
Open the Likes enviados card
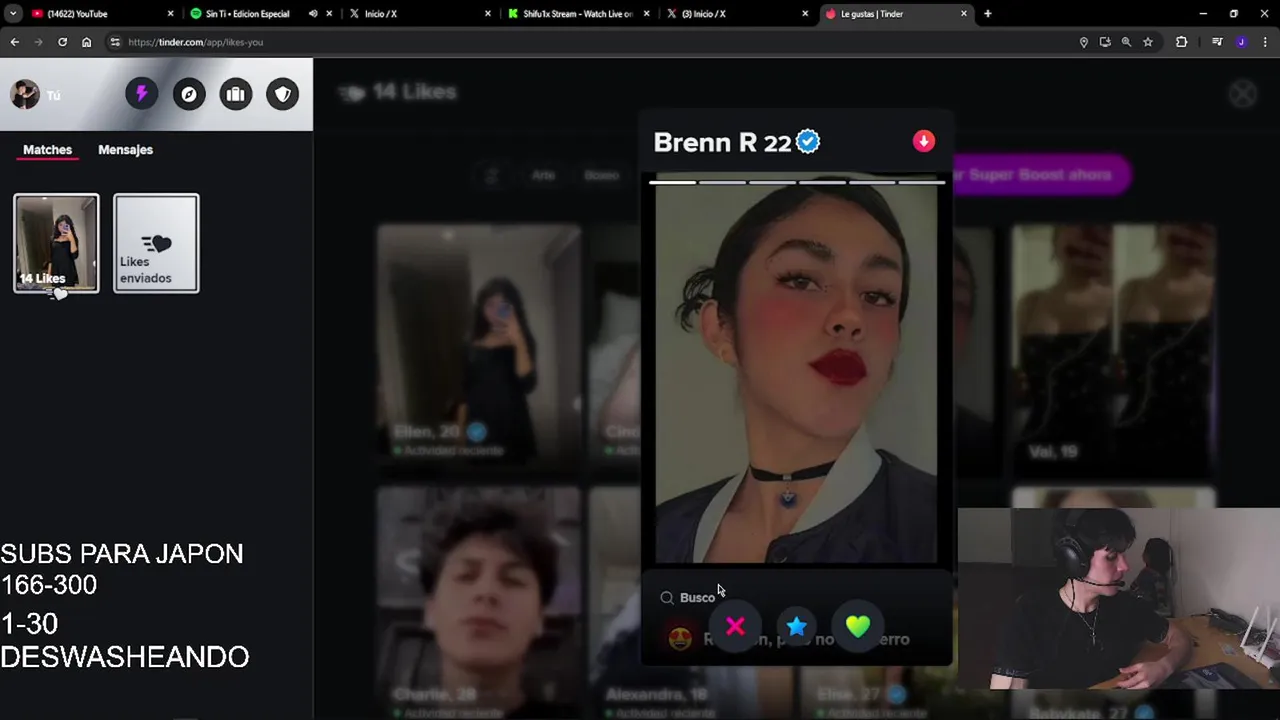point(156,243)
